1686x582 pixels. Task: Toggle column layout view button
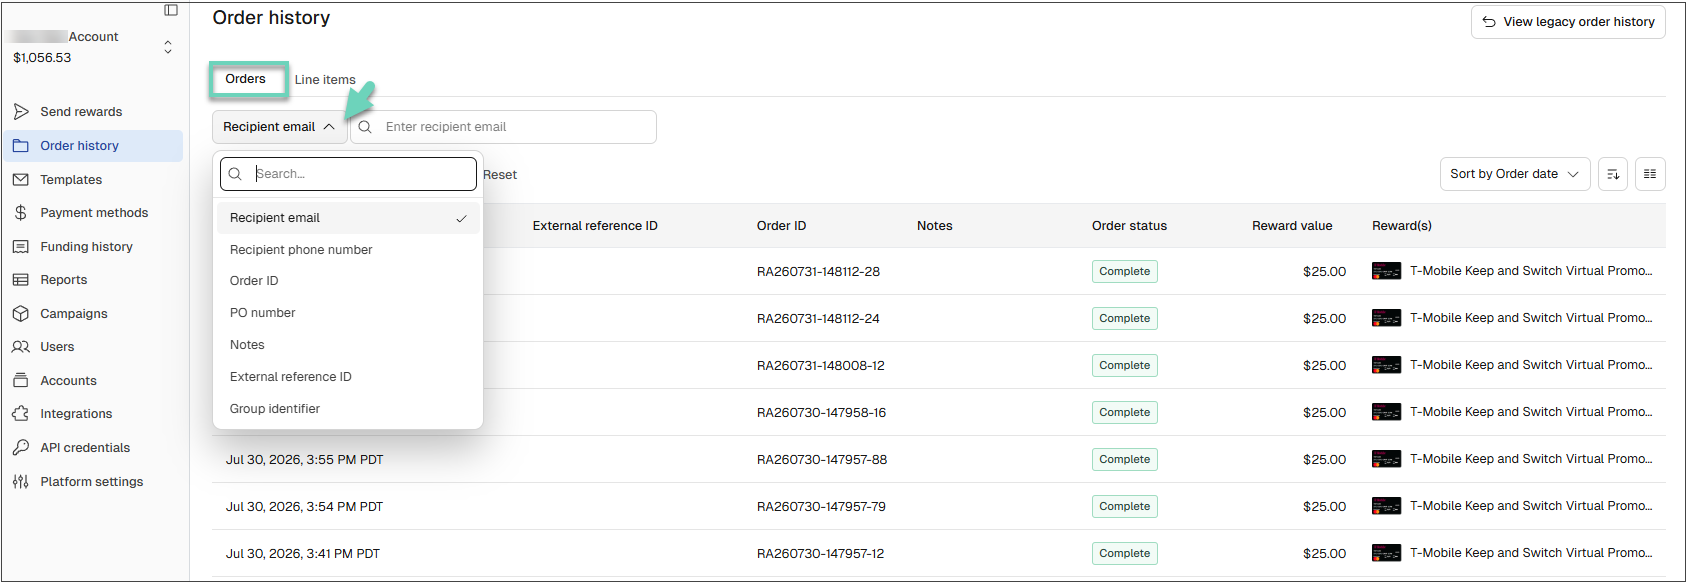(x=1650, y=174)
